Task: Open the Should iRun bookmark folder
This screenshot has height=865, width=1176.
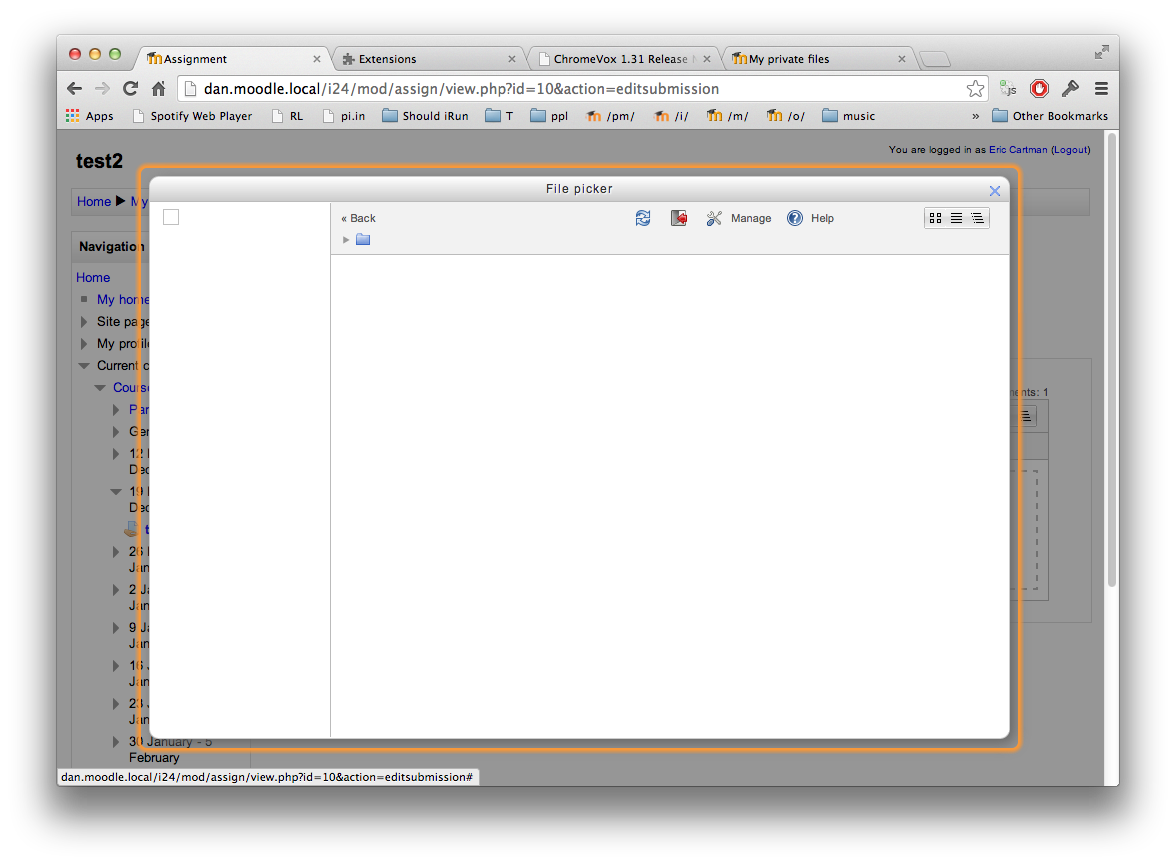Action: [425, 116]
